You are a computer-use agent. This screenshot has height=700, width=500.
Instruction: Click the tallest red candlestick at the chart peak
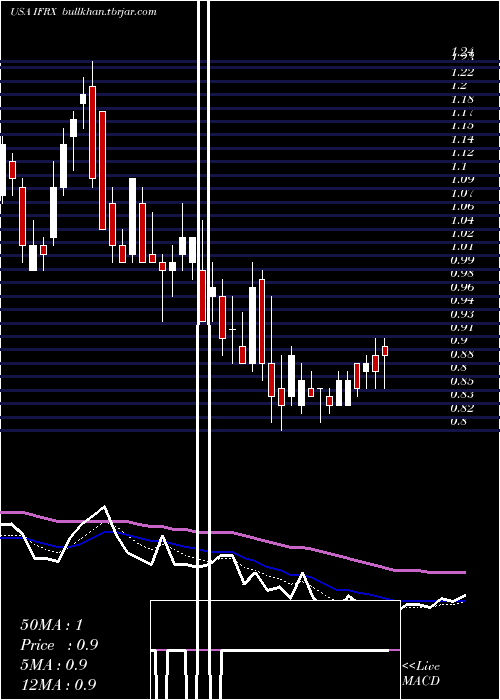pos(92,133)
